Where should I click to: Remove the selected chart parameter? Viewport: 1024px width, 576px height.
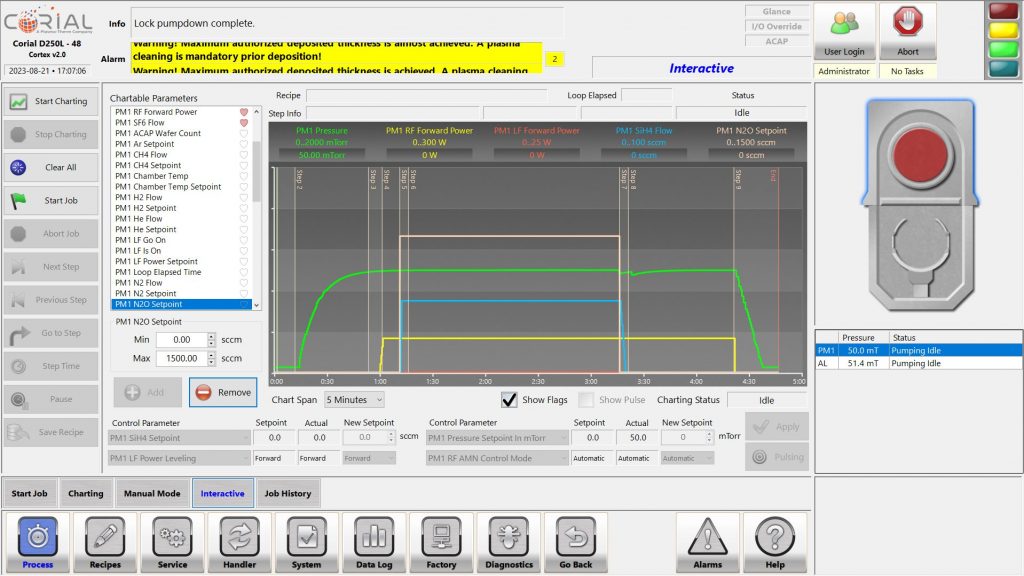coord(223,392)
